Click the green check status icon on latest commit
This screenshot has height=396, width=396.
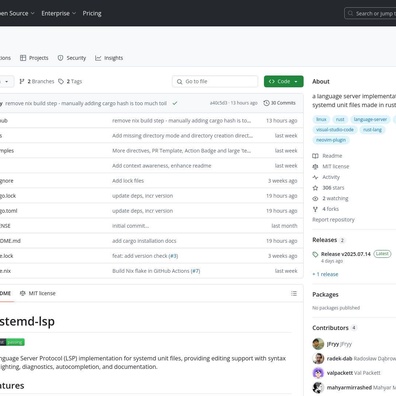175,103
